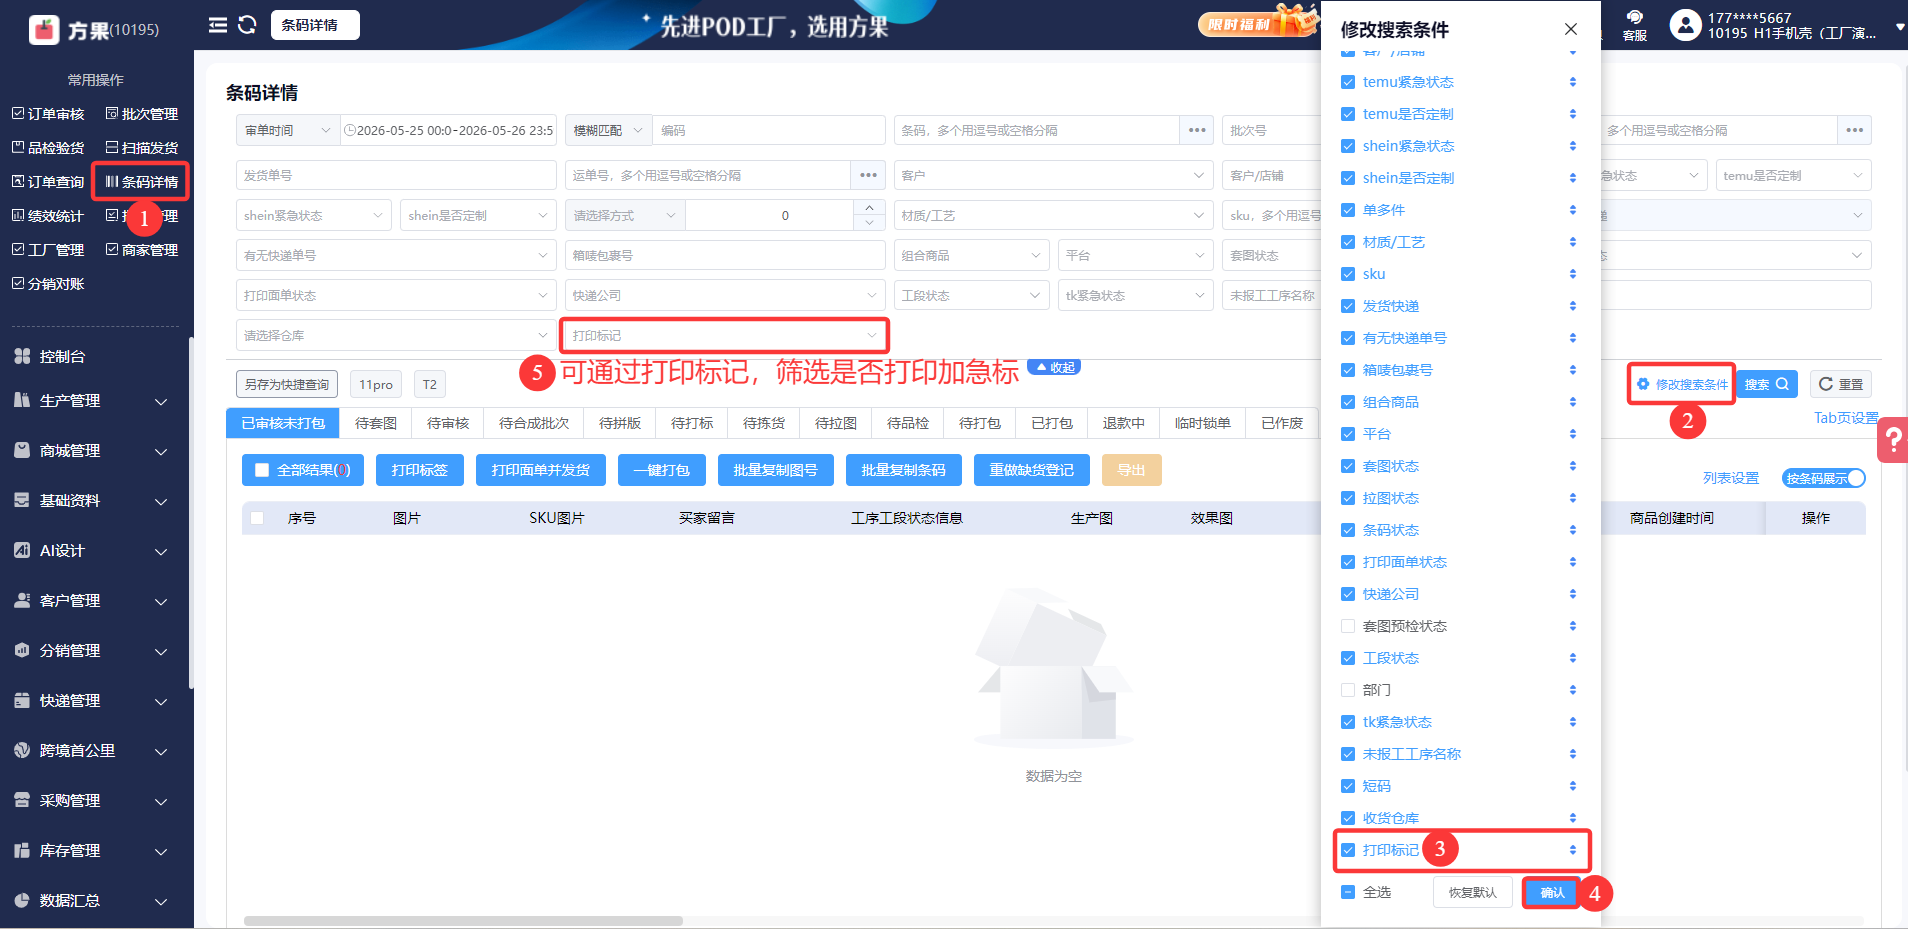
Task: Open the 材质/工艺 filter dropdown
Action: (x=1054, y=215)
